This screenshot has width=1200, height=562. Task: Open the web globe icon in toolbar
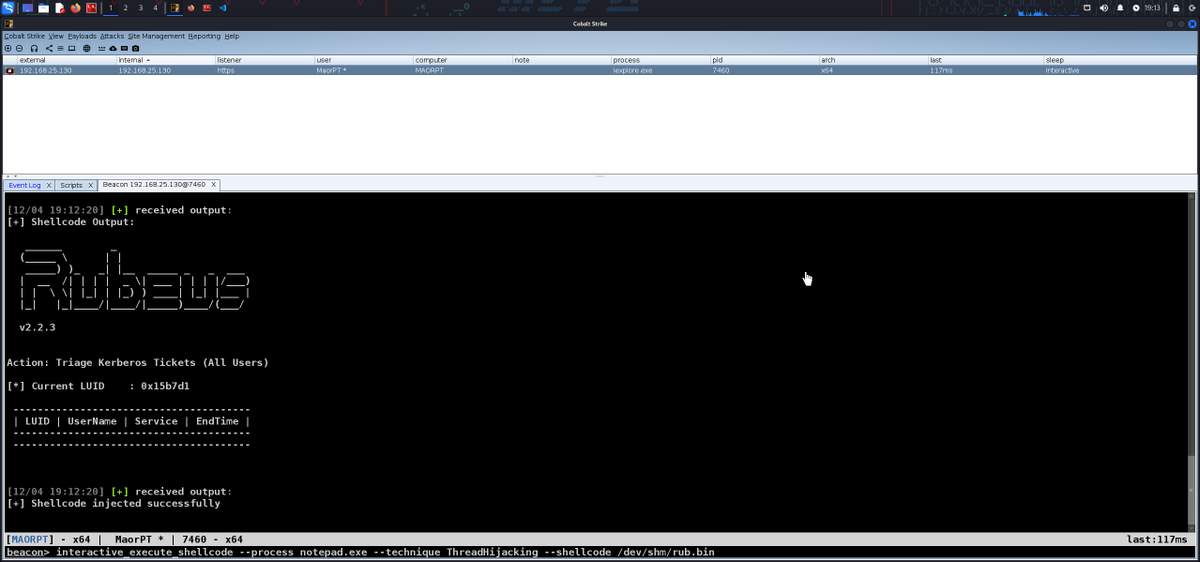pos(87,48)
